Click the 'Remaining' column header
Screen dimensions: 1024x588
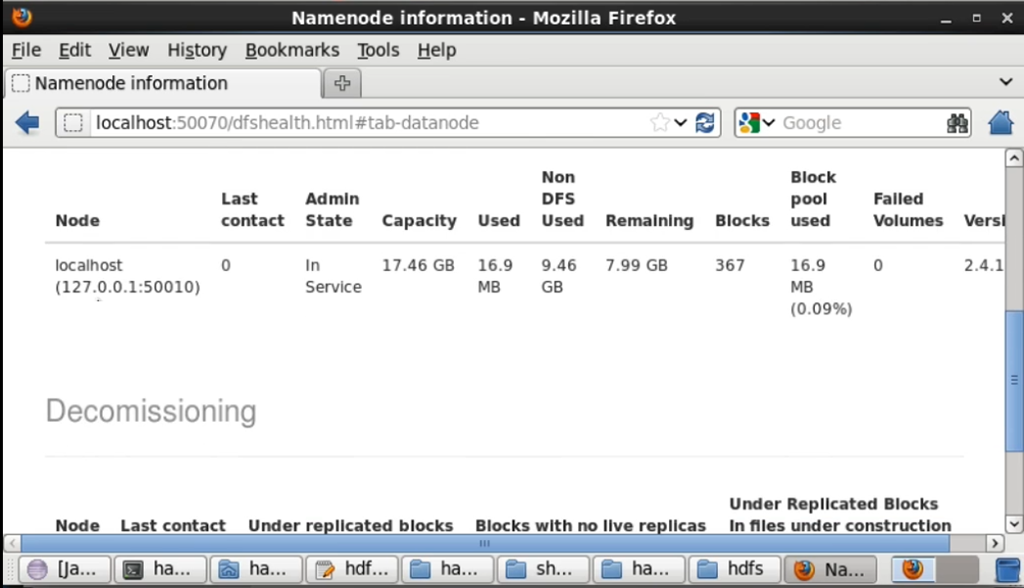[649, 221]
